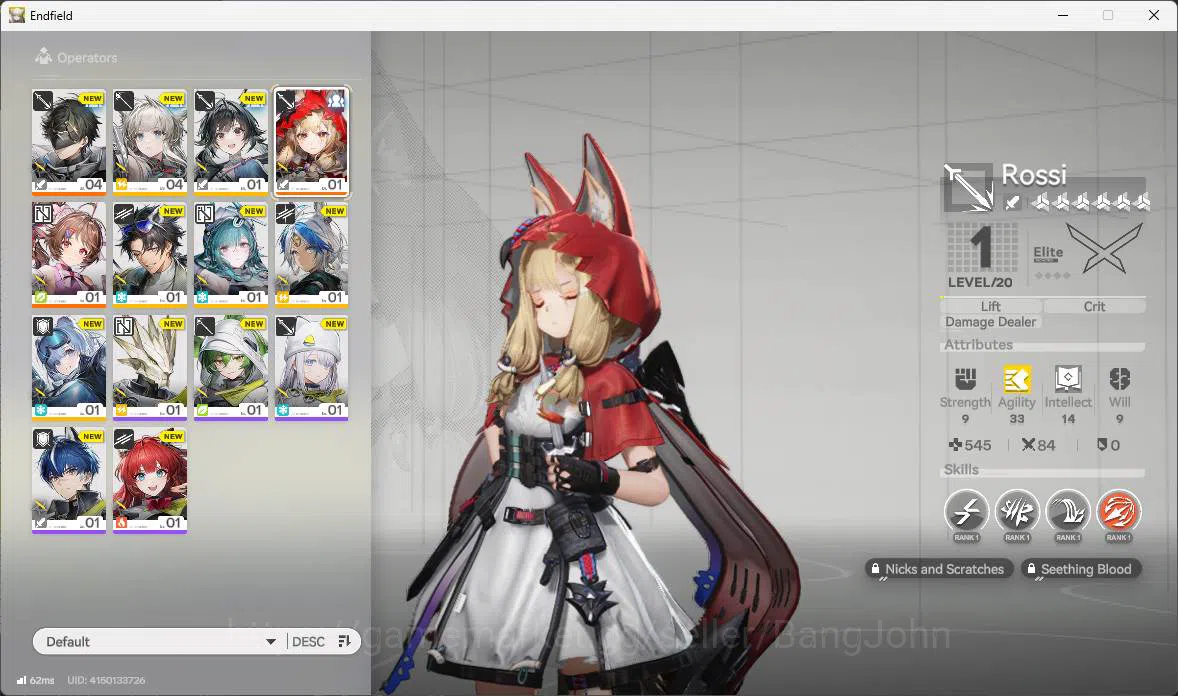The width and height of the screenshot is (1178, 696).
Task: Click the yellow Agility icon
Action: click(1016, 379)
